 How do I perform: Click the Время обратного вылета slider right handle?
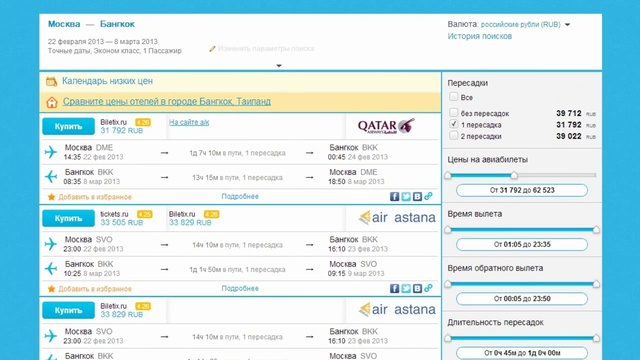596,284
